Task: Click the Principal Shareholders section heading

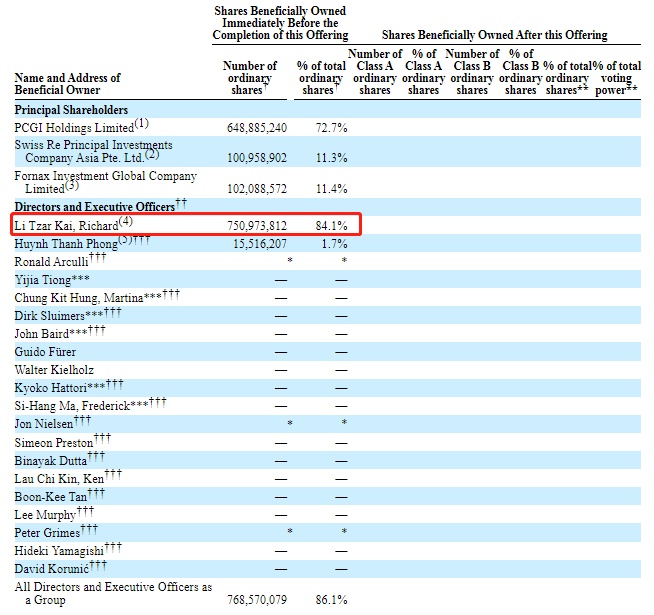Action: click(x=71, y=110)
